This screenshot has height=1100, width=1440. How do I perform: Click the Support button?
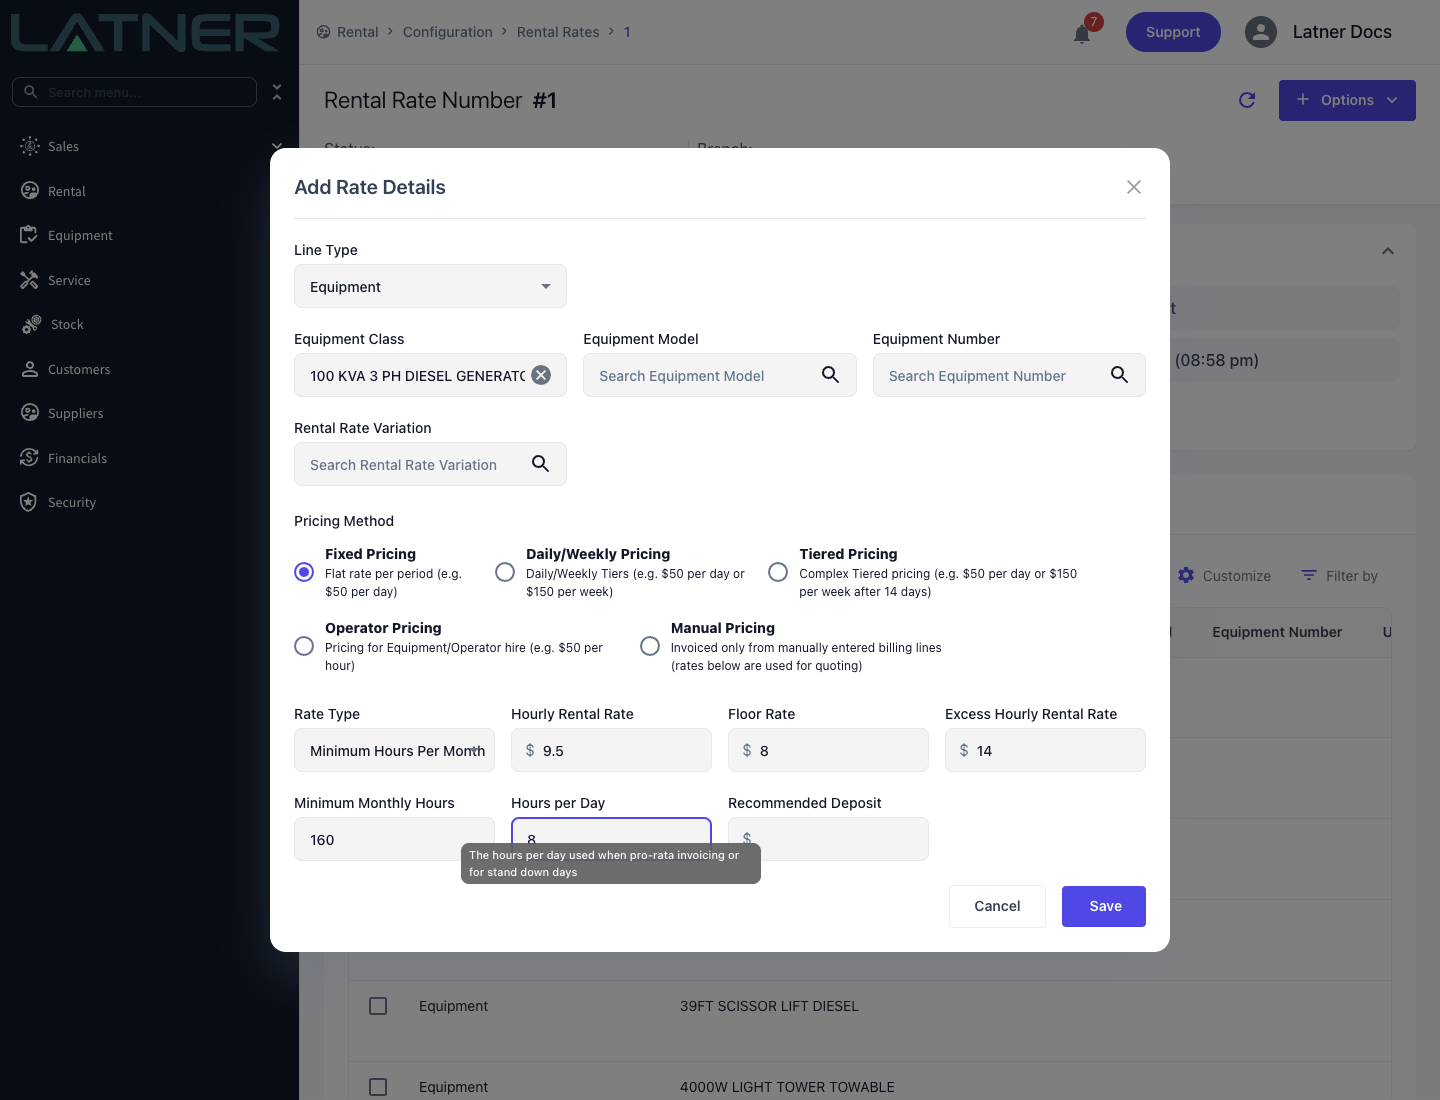1173,32
